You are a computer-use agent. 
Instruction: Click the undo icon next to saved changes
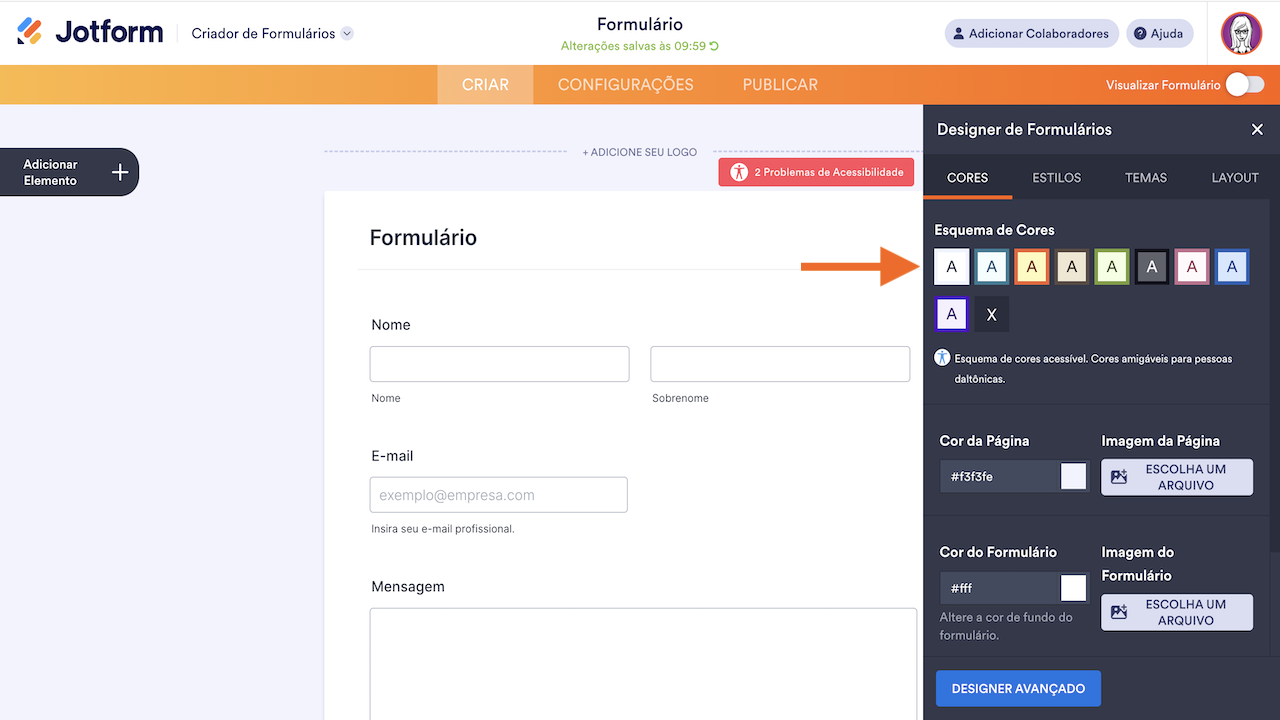tap(714, 46)
